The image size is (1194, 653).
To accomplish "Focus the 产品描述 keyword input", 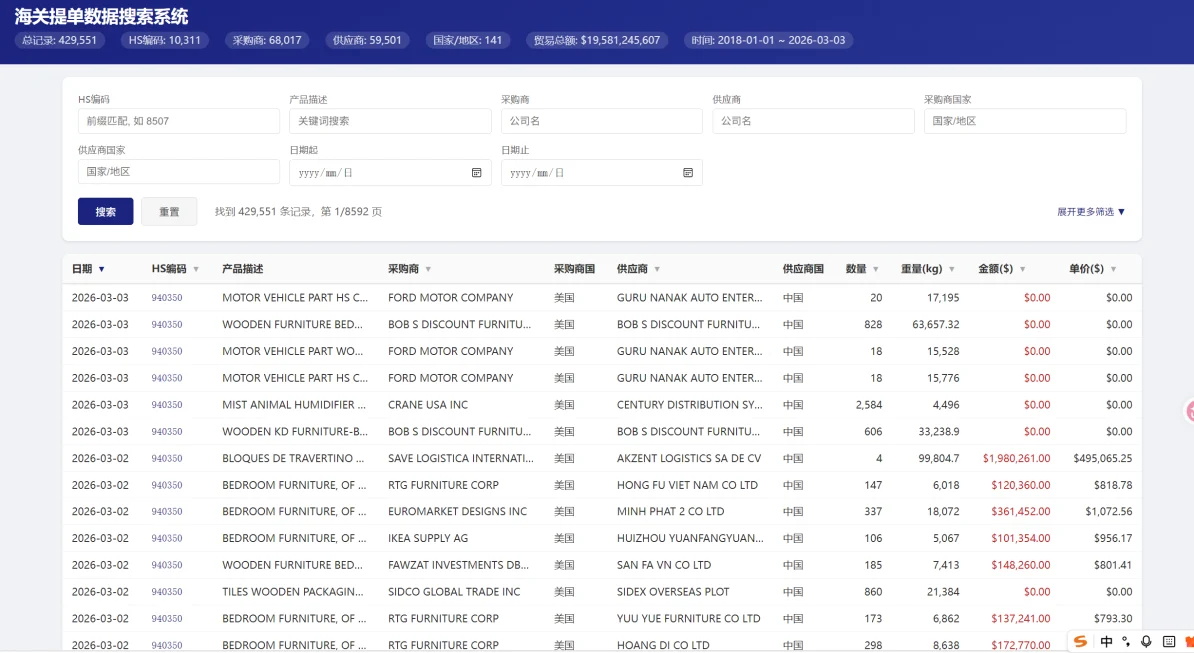I will pyautogui.click(x=390, y=121).
